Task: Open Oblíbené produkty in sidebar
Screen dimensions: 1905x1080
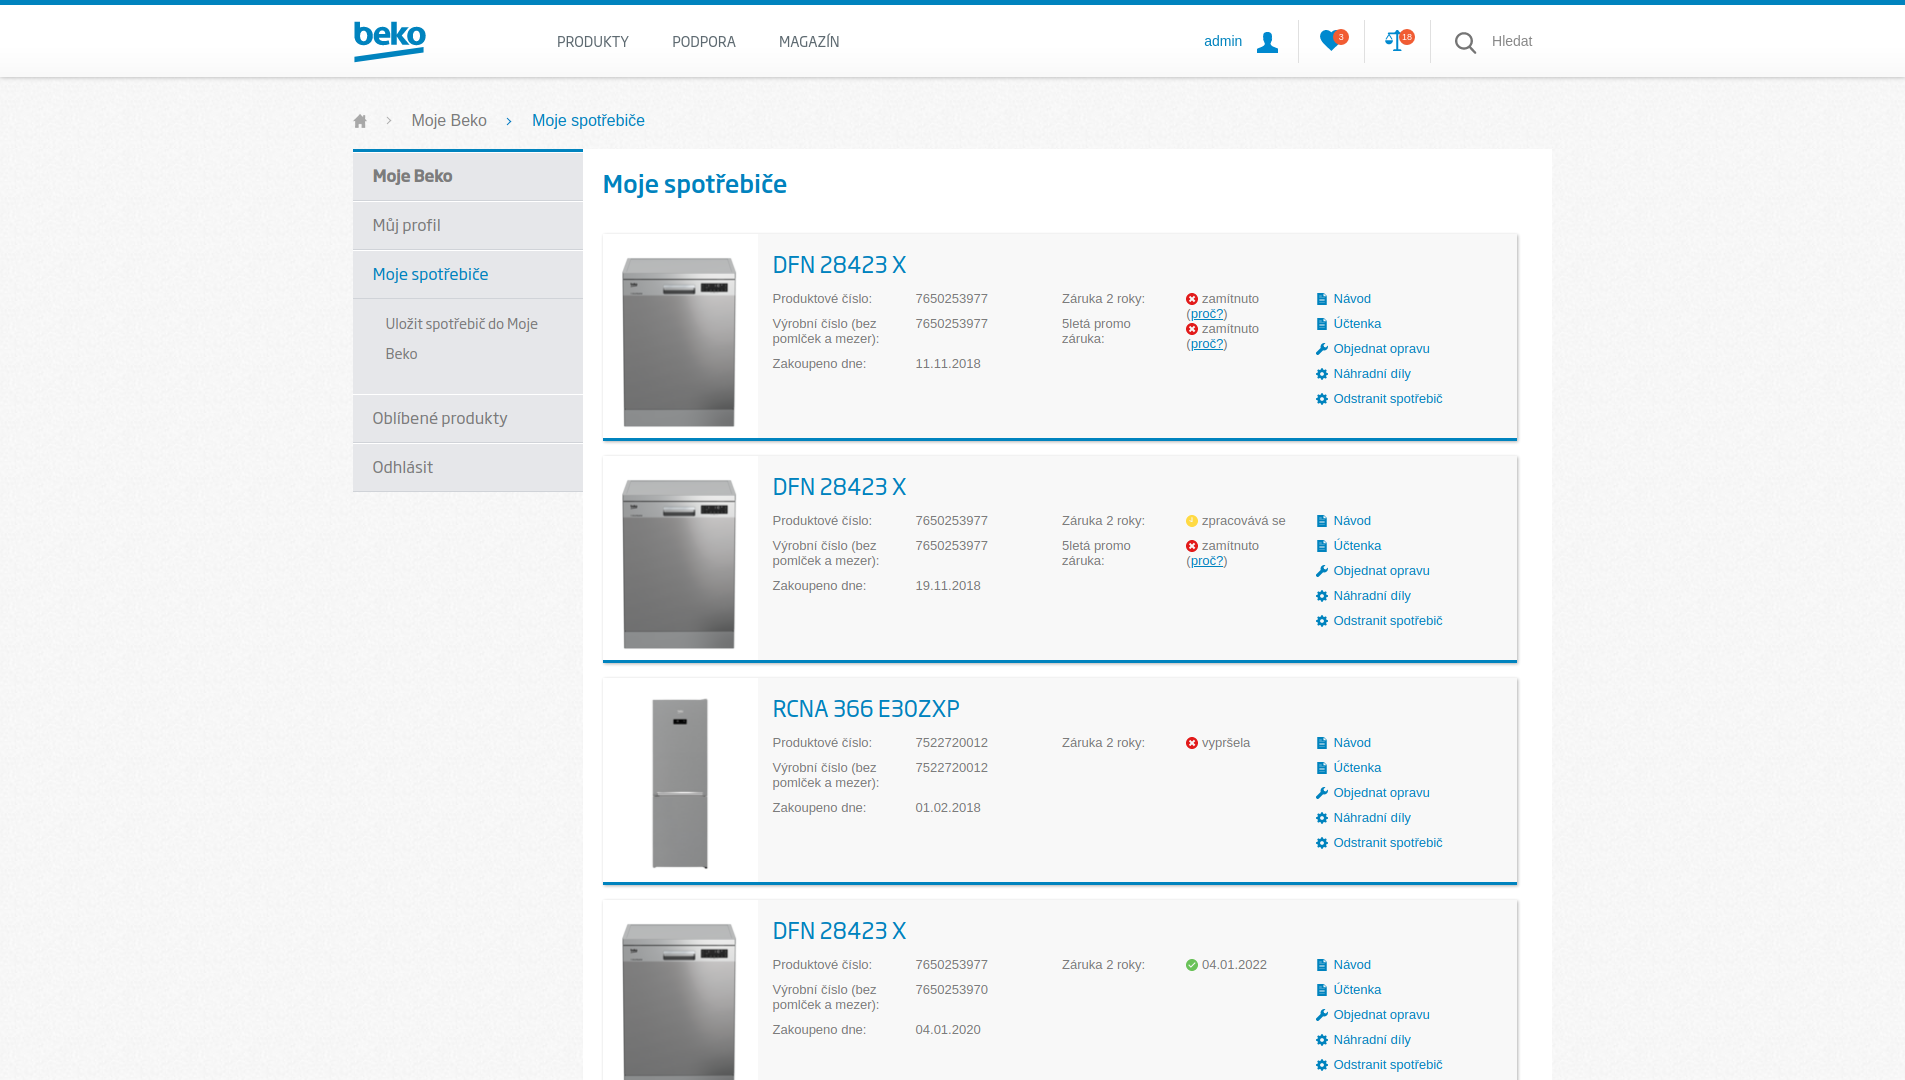Action: point(468,419)
